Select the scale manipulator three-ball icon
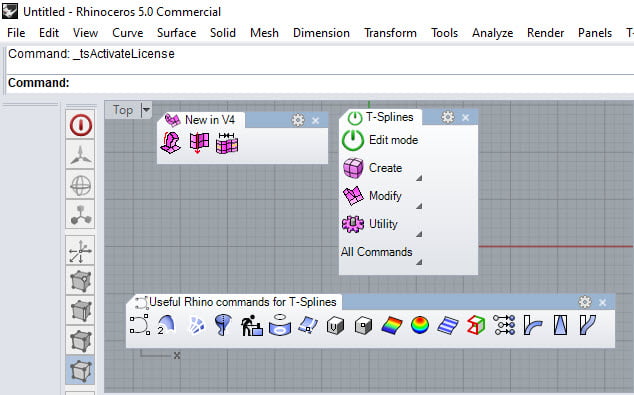Screen dimensions: 634x395 pos(80,215)
